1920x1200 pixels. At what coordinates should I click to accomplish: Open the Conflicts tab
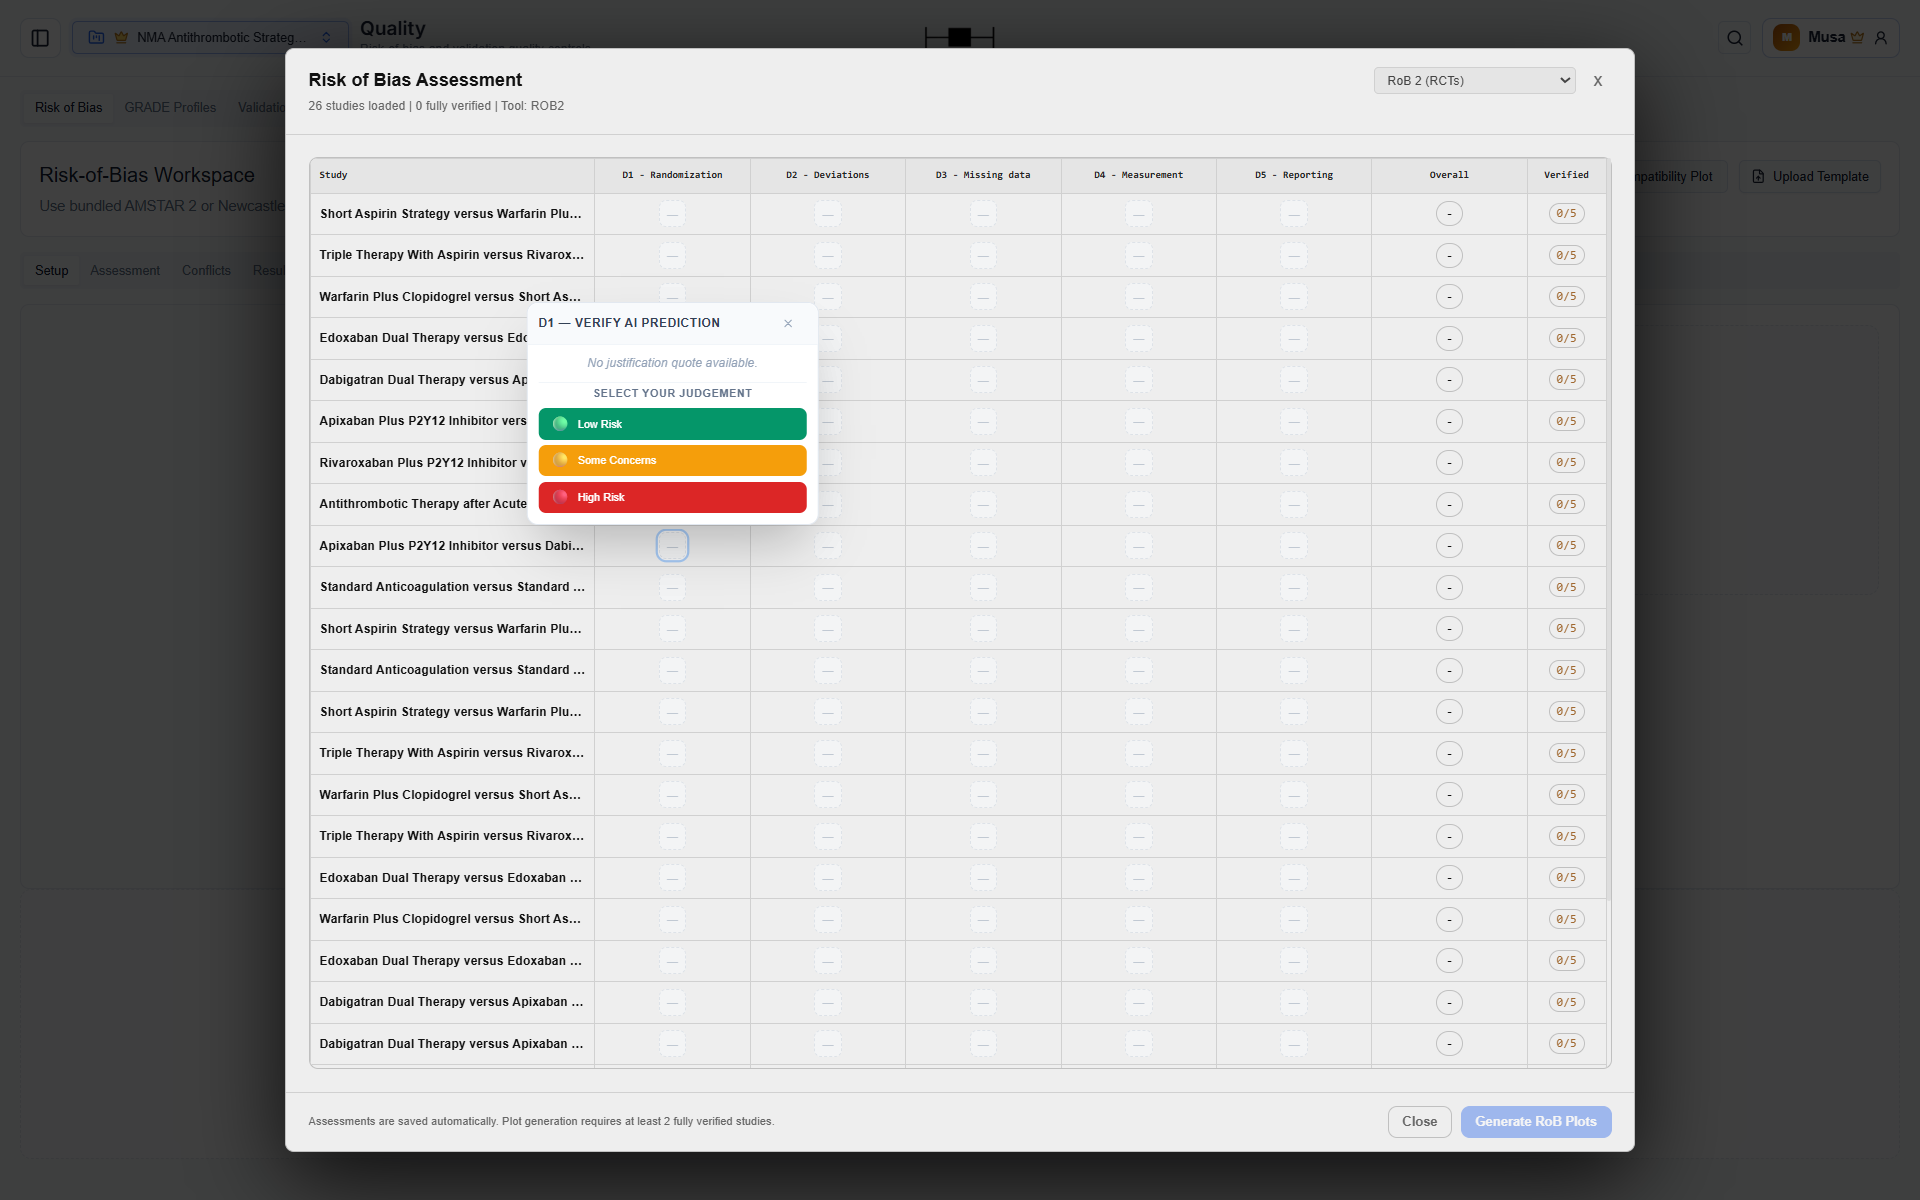click(206, 271)
